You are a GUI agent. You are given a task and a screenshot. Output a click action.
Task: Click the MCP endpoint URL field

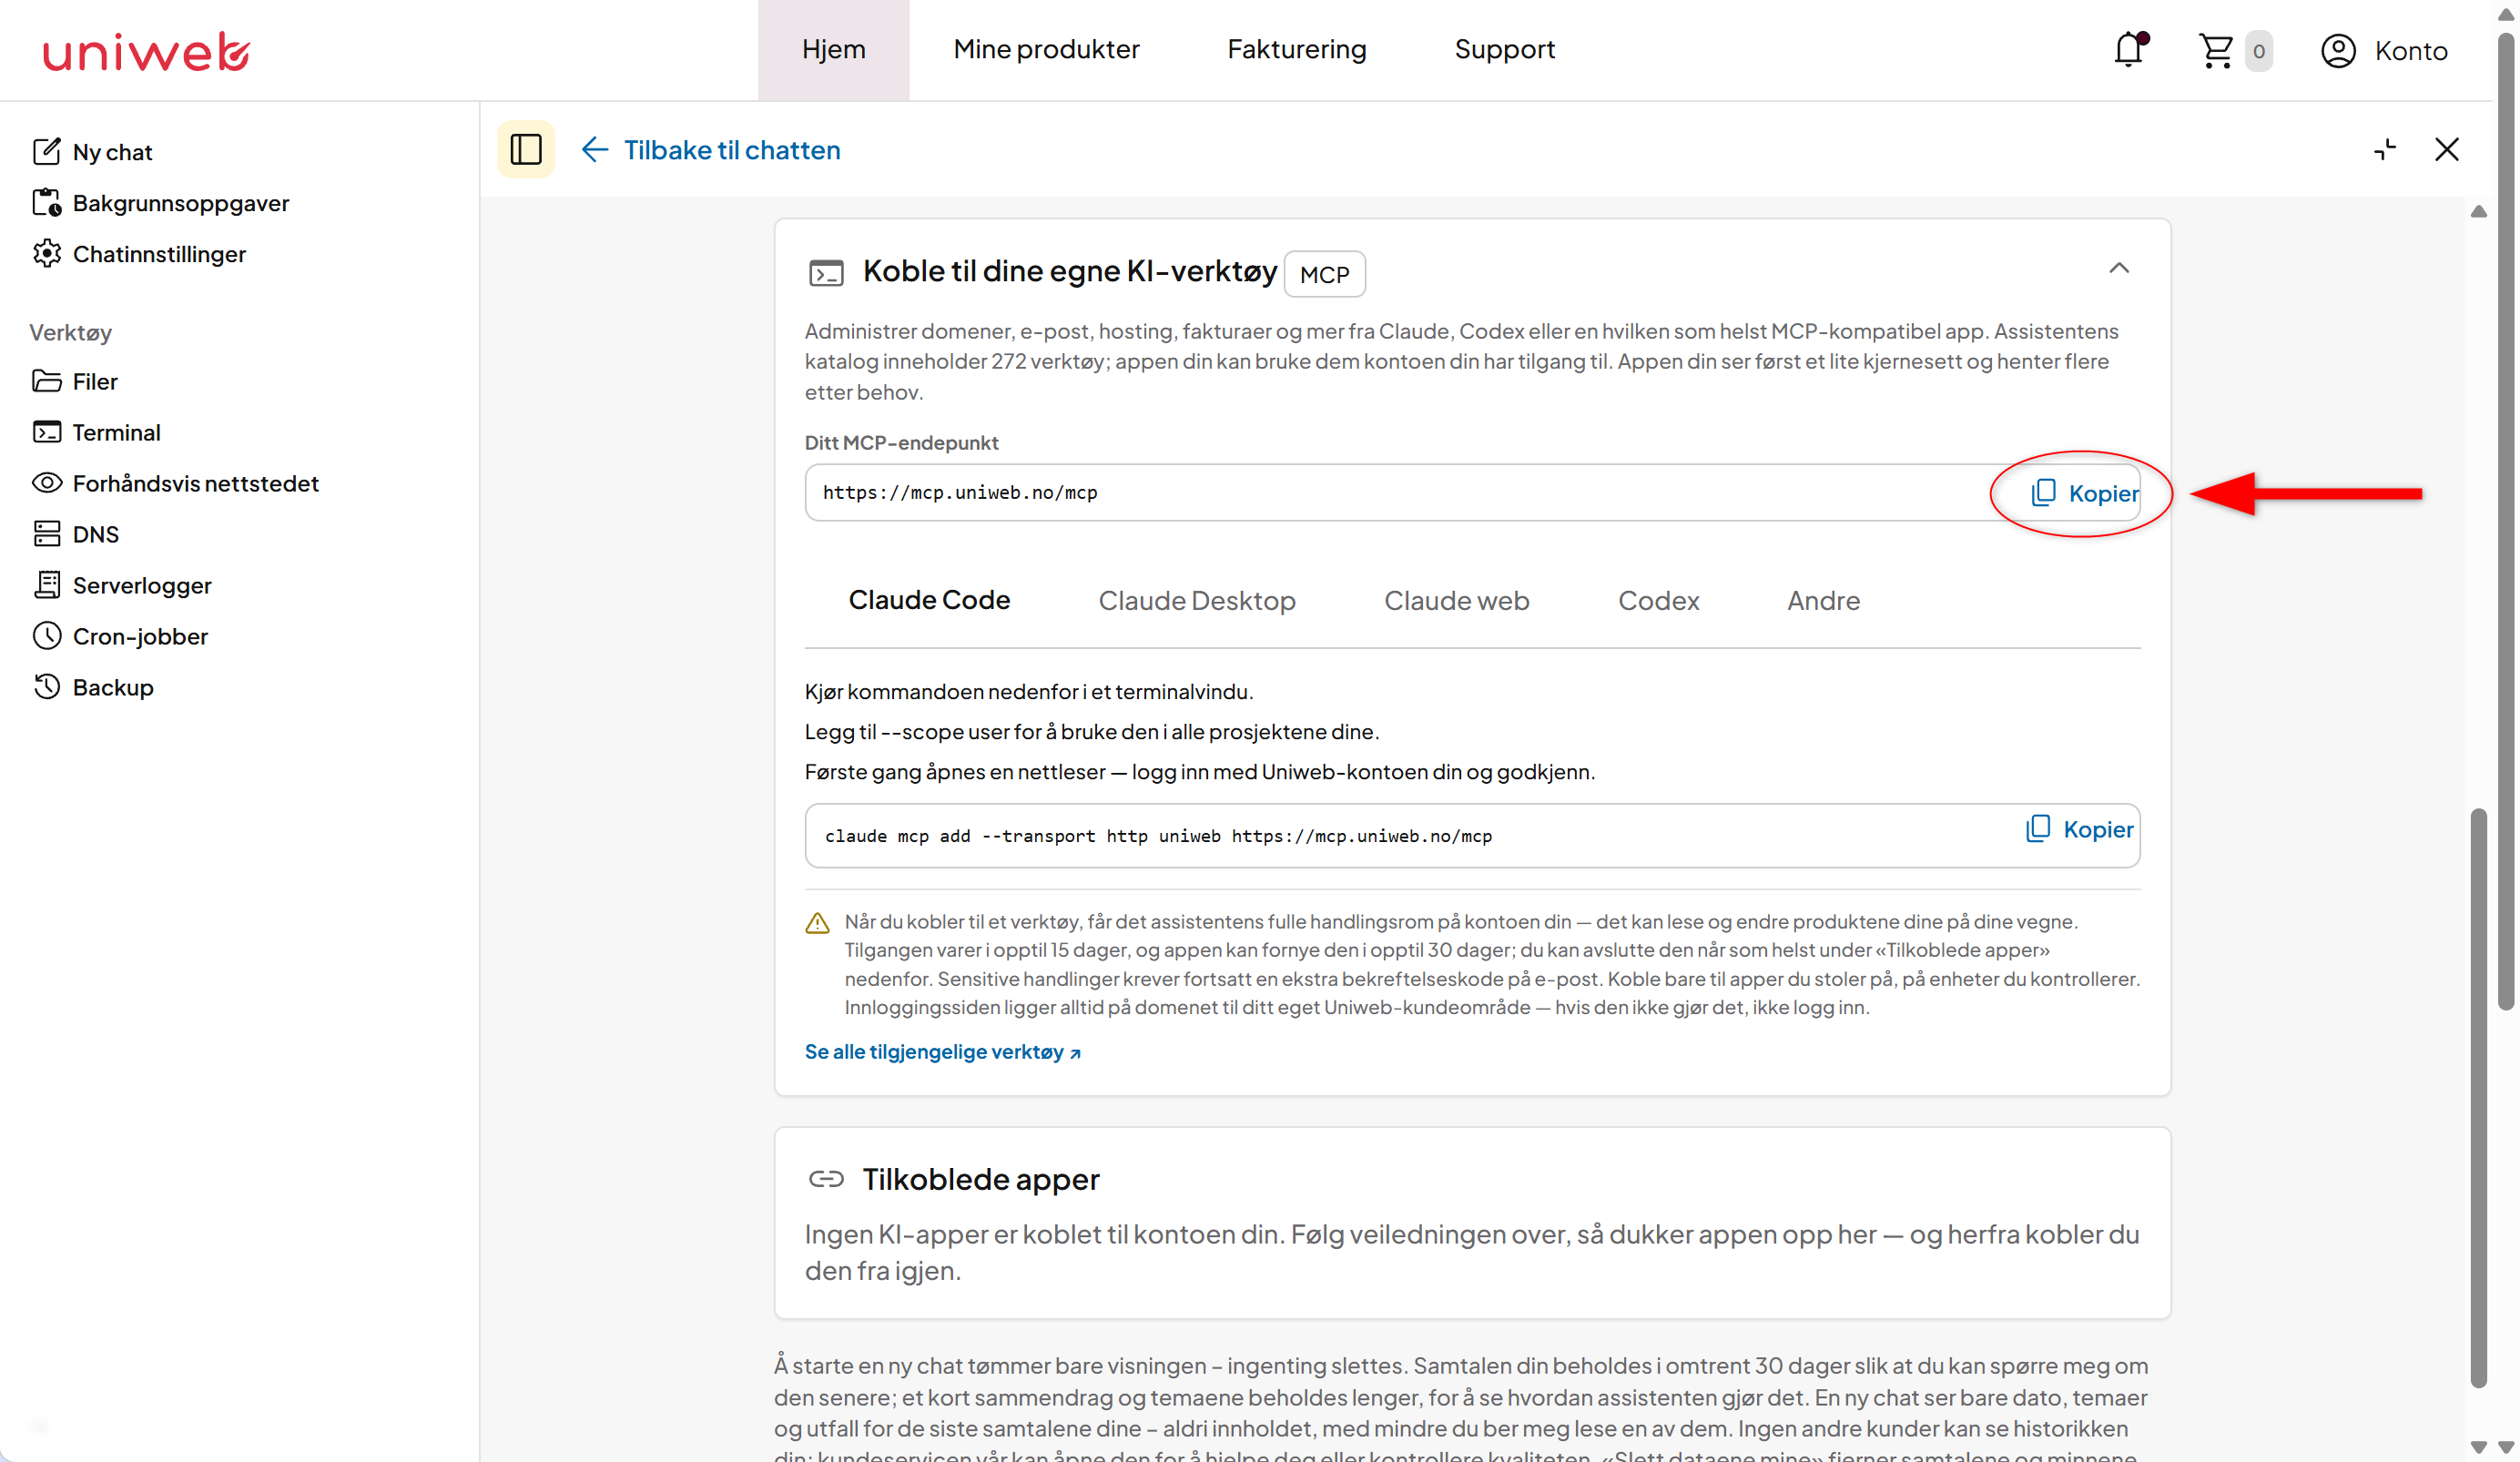click(x=1472, y=492)
